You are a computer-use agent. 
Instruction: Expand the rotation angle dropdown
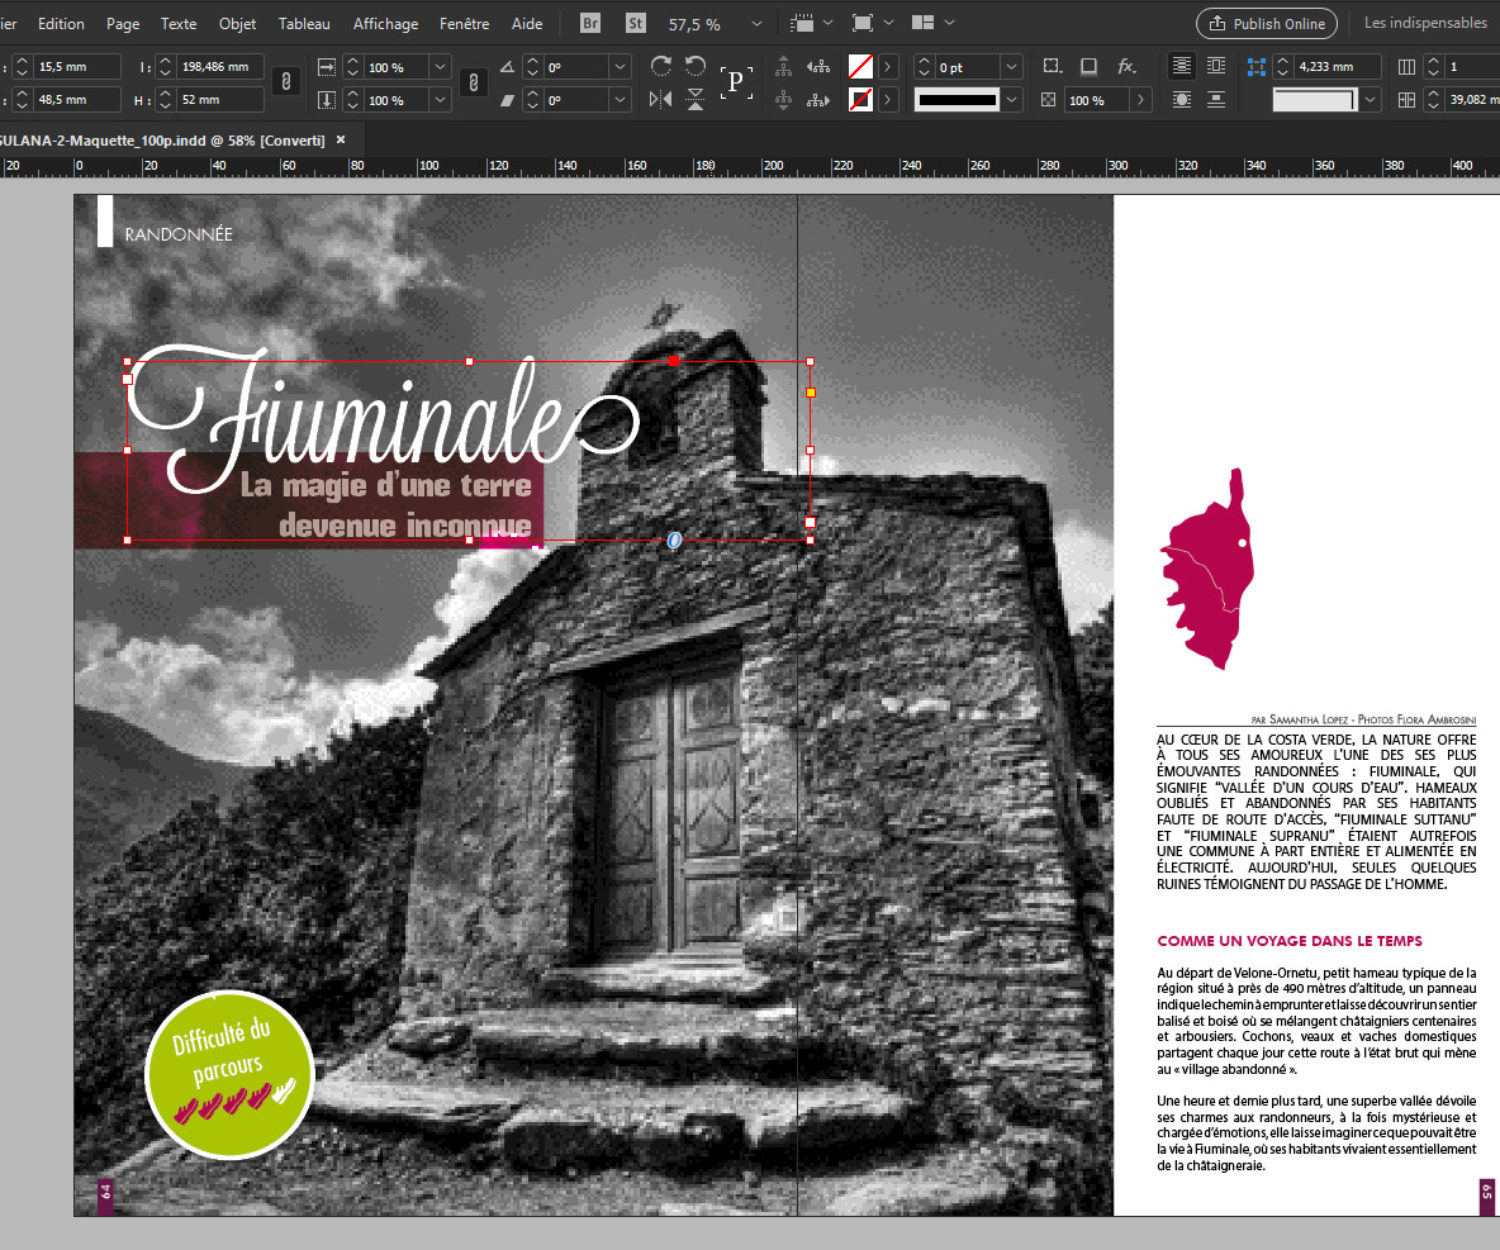620,67
